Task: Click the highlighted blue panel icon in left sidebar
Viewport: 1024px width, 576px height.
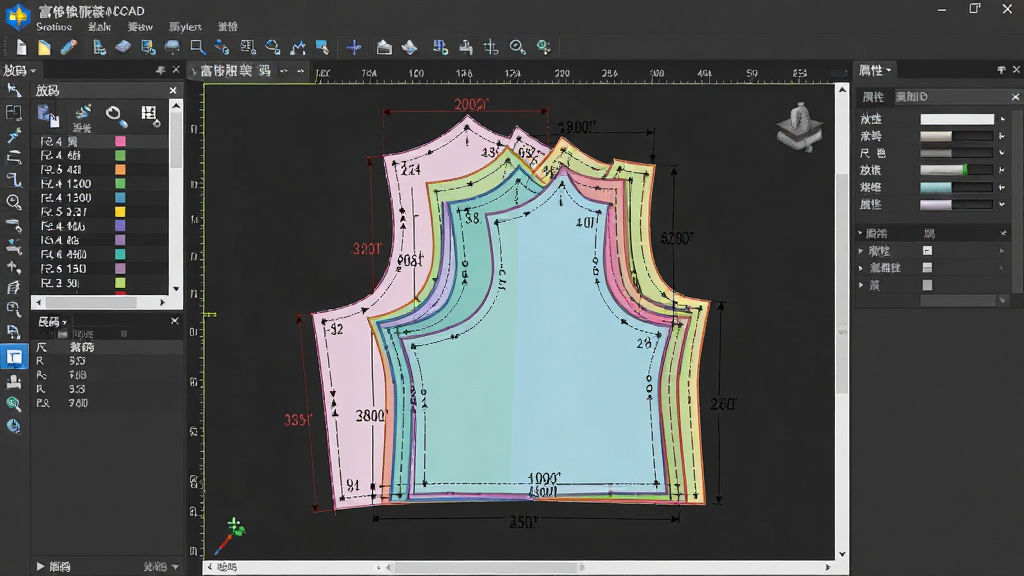Action: tap(14, 357)
